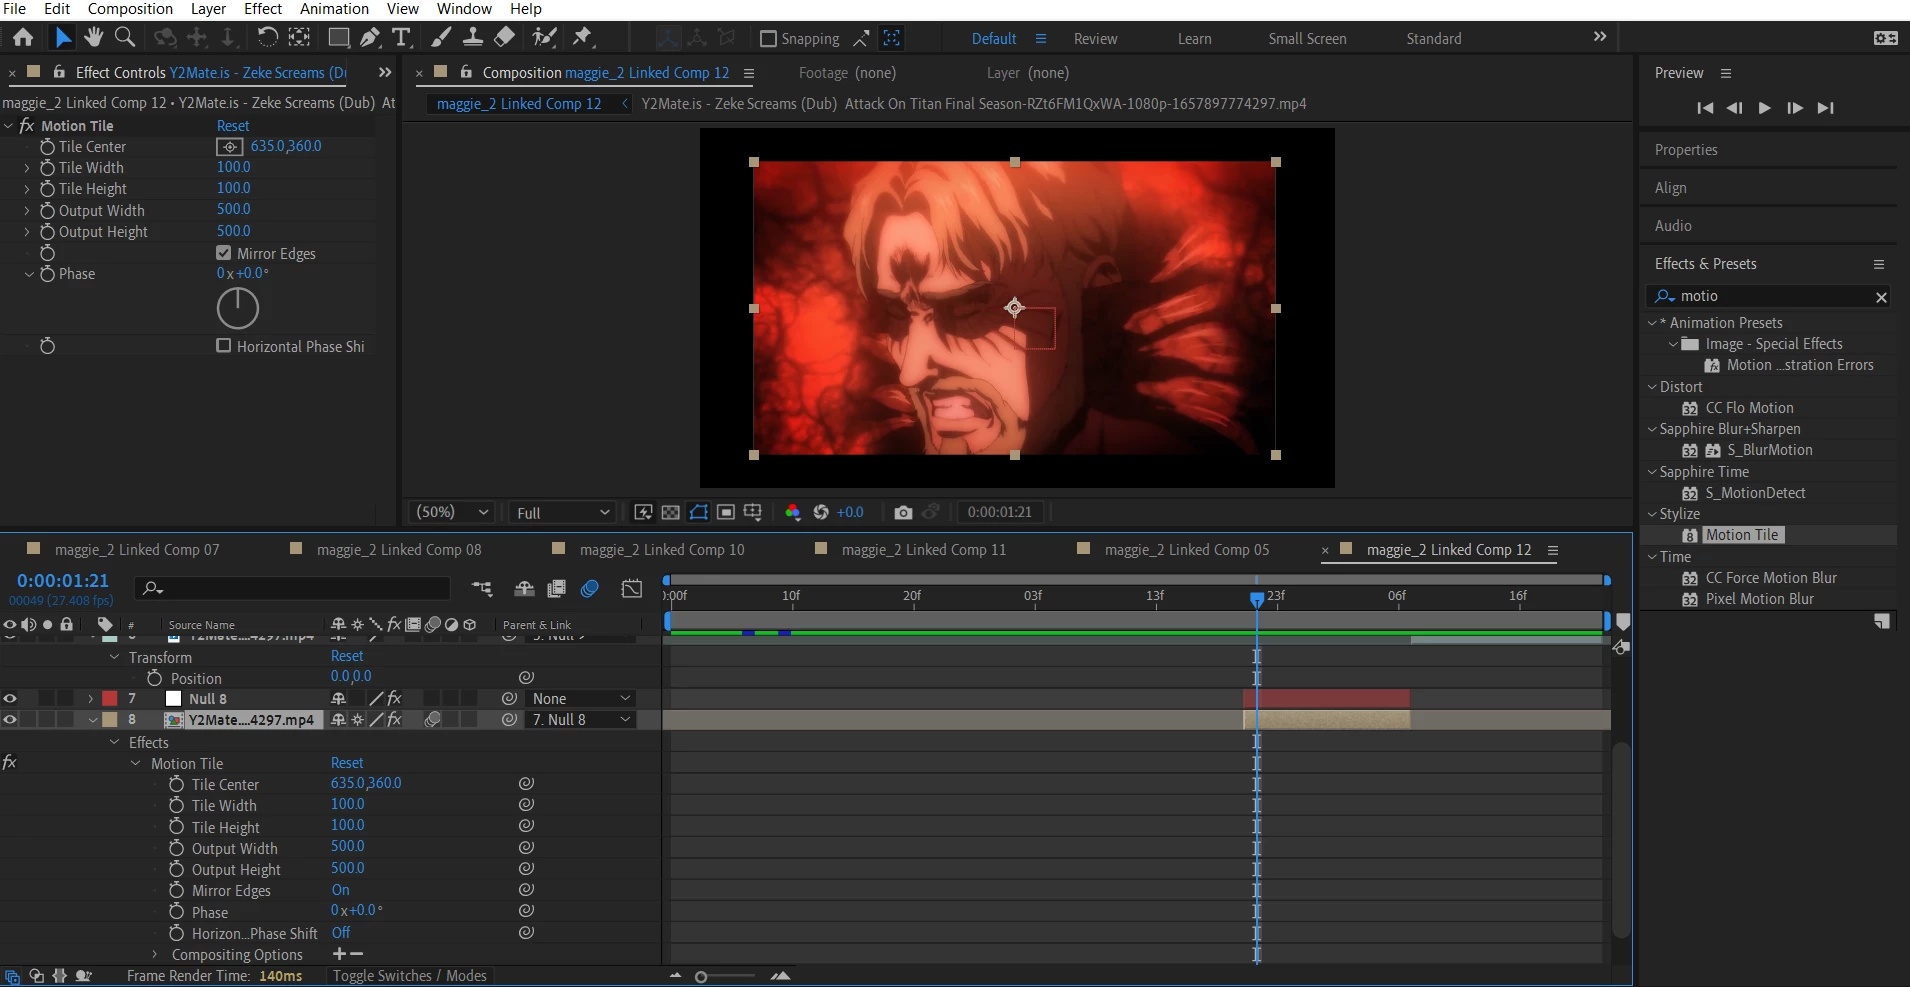
Task: Expand the Null 8 layer properties
Action: (91, 699)
